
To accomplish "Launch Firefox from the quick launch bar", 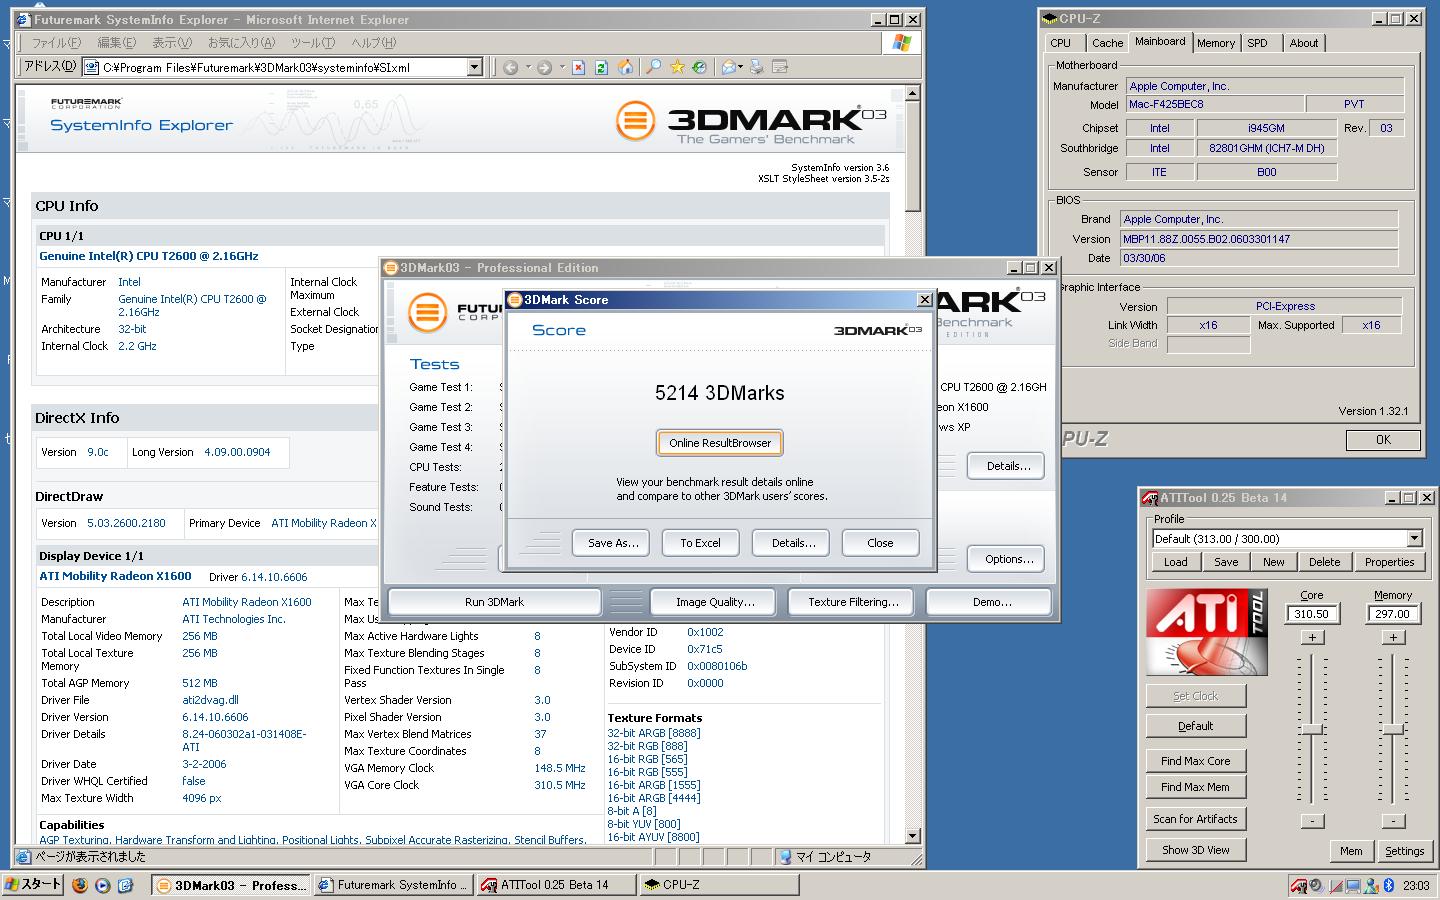I will coord(80,885).
